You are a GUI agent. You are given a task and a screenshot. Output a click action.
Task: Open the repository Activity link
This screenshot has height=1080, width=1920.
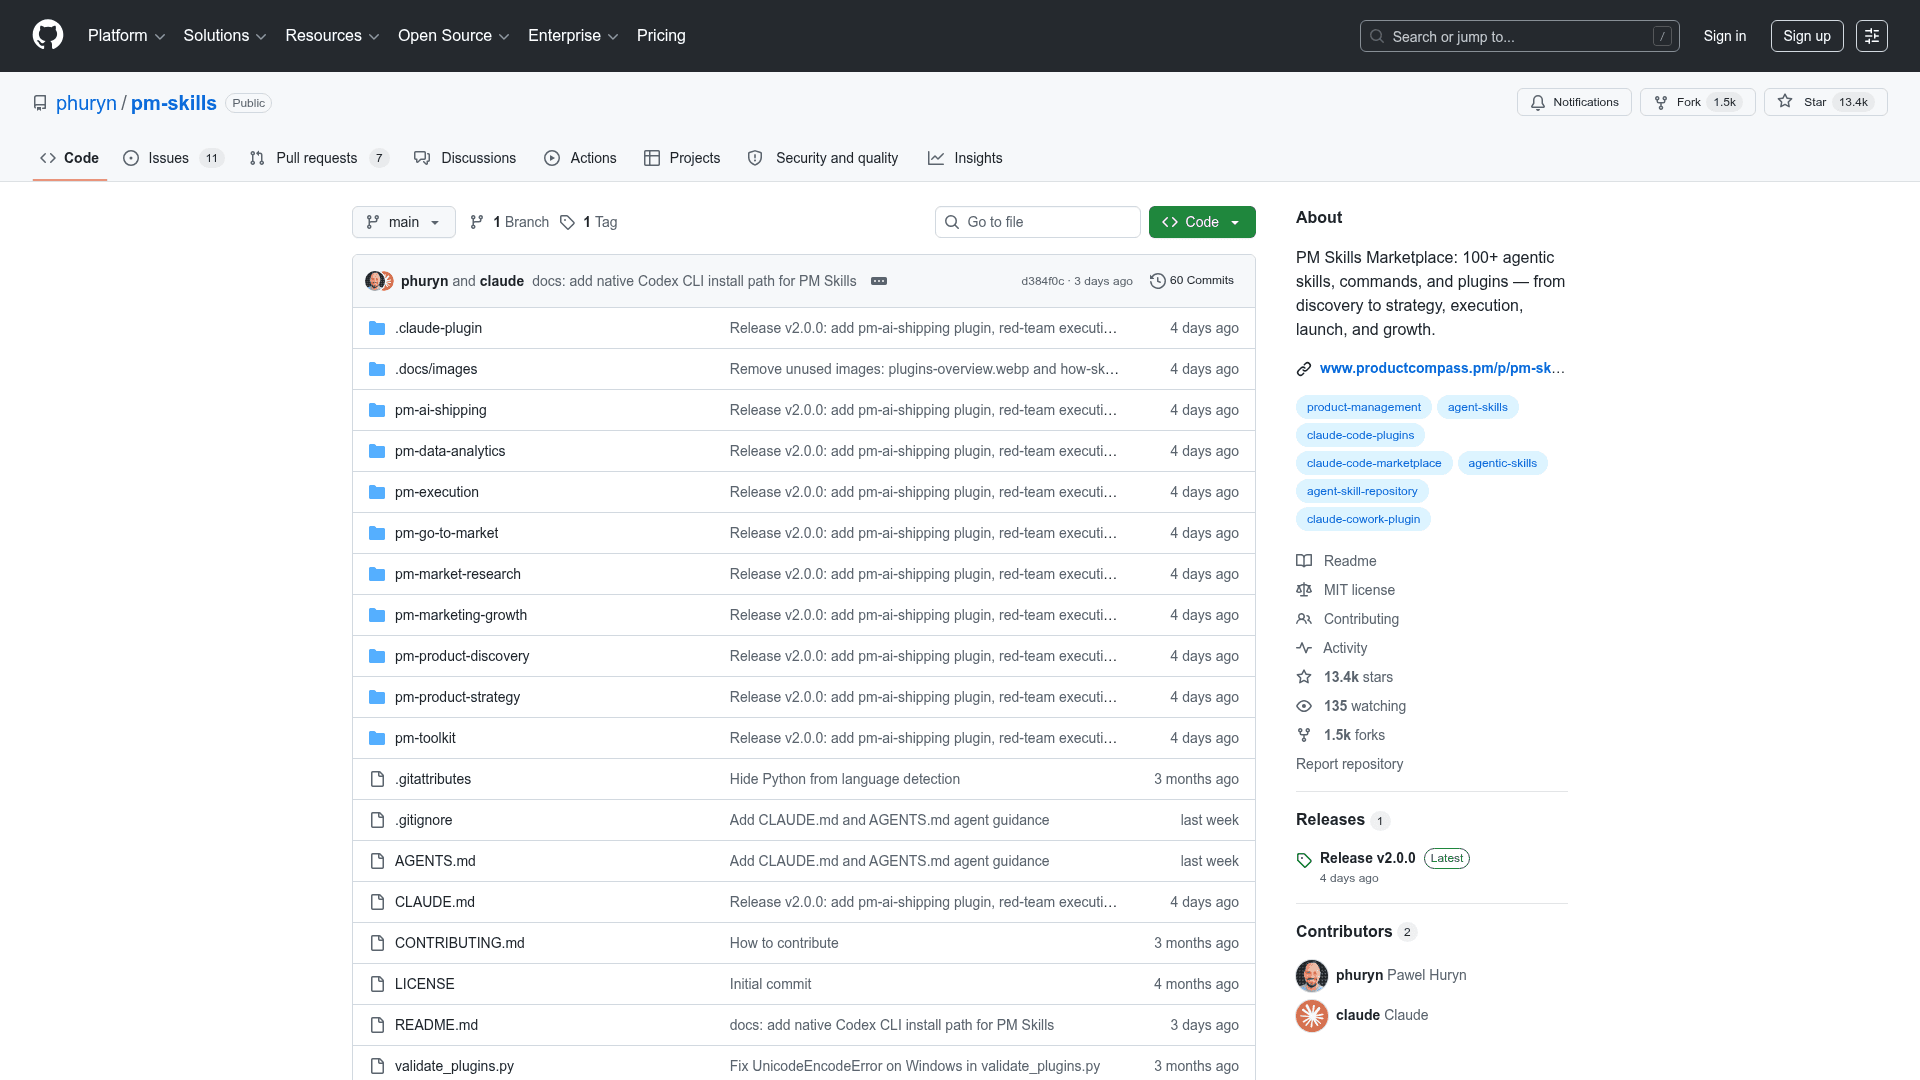[x=1332, y=648]
